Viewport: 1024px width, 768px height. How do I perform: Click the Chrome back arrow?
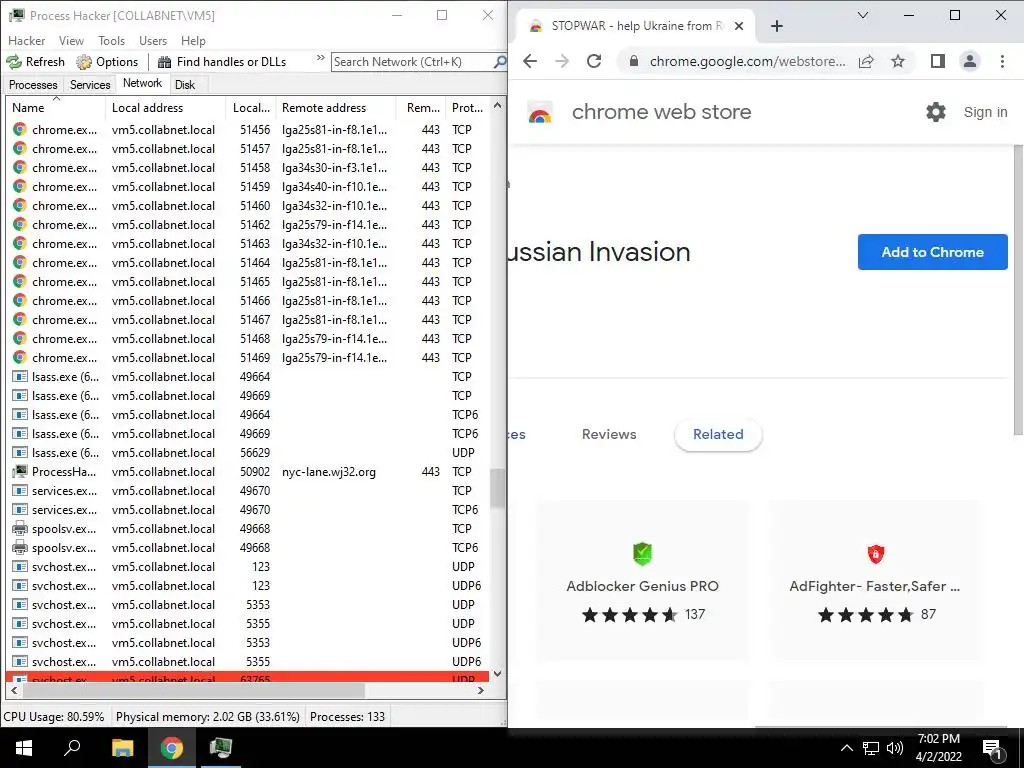coord(530,61)
